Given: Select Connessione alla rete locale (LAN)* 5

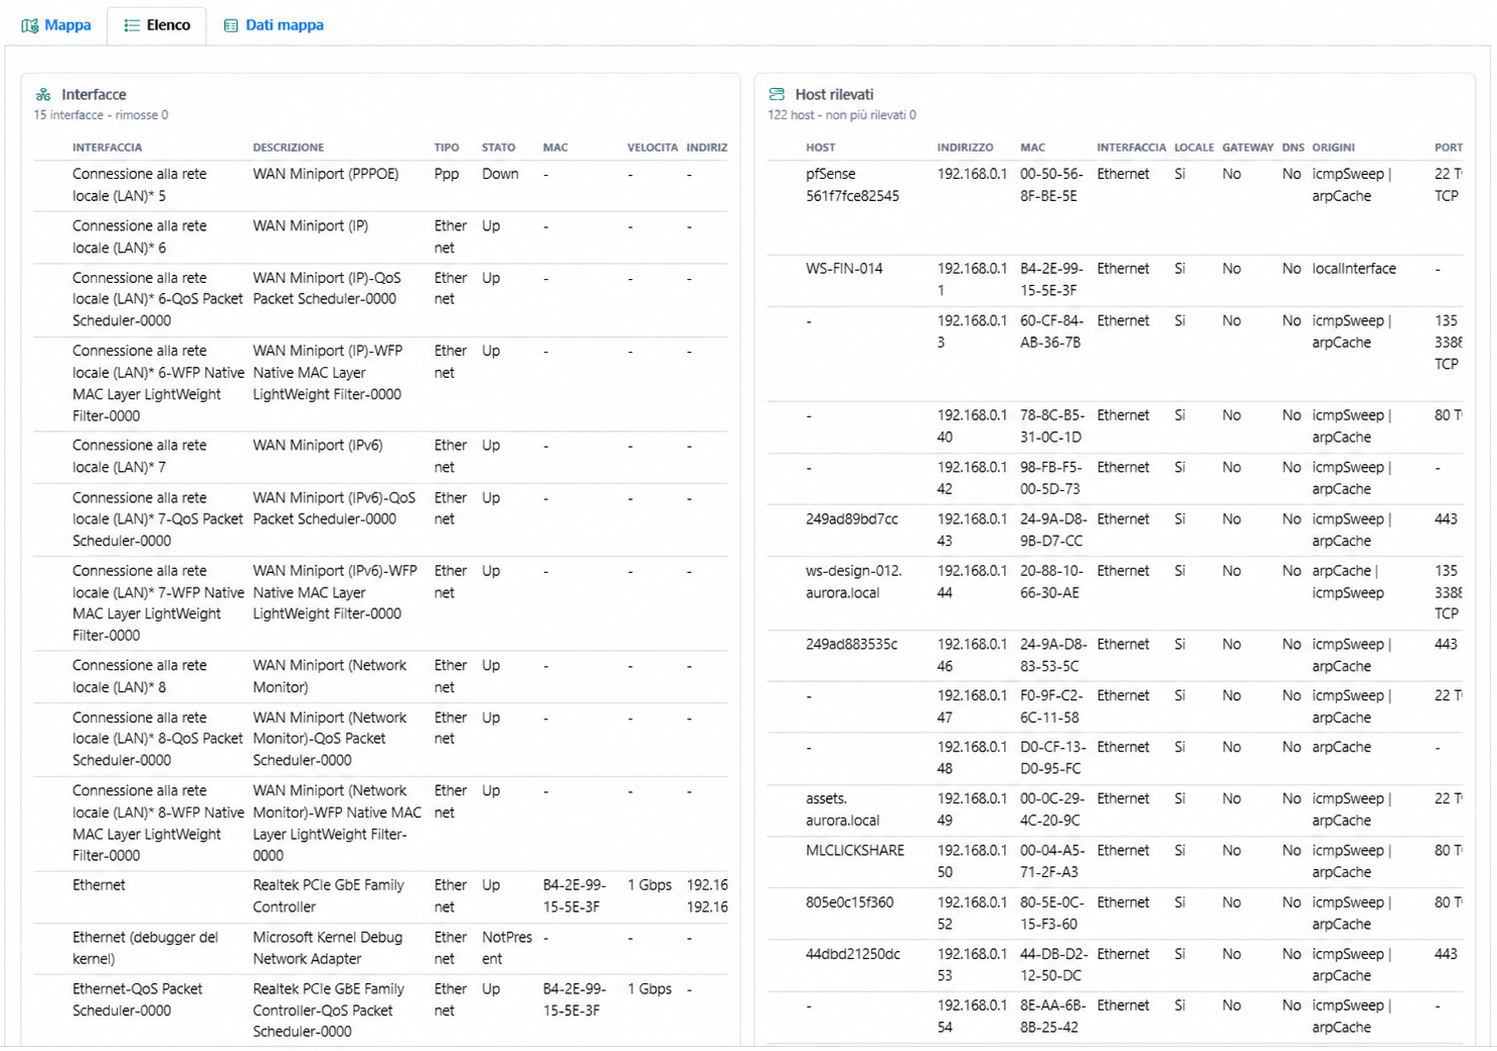Looking at the screenshot, I should tap(139, 185).
